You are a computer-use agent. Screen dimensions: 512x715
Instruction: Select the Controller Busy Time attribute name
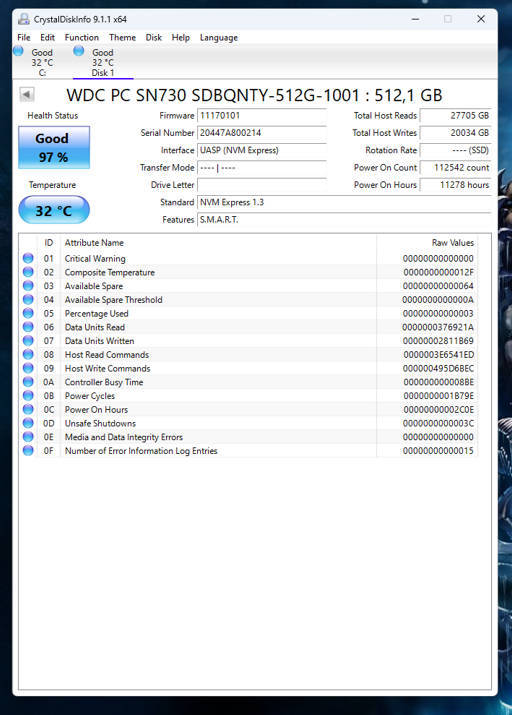point(104,382)
